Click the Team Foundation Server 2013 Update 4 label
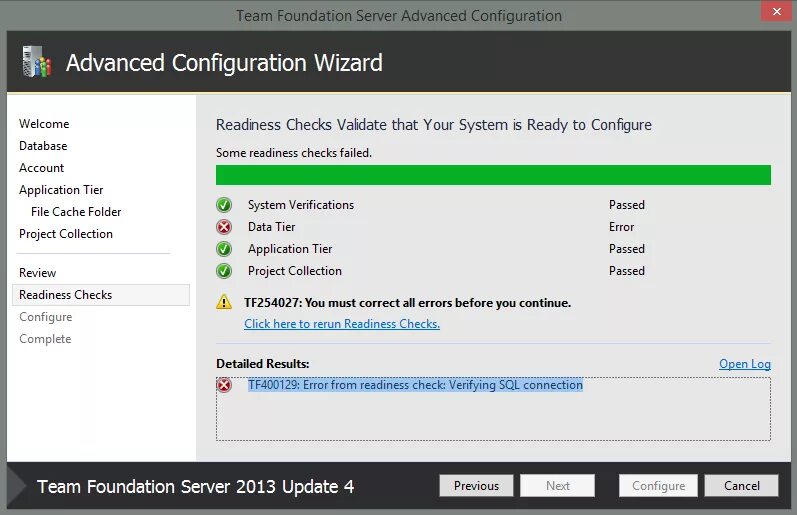Viewport: 797px width, 515px height. click(196, 487)
